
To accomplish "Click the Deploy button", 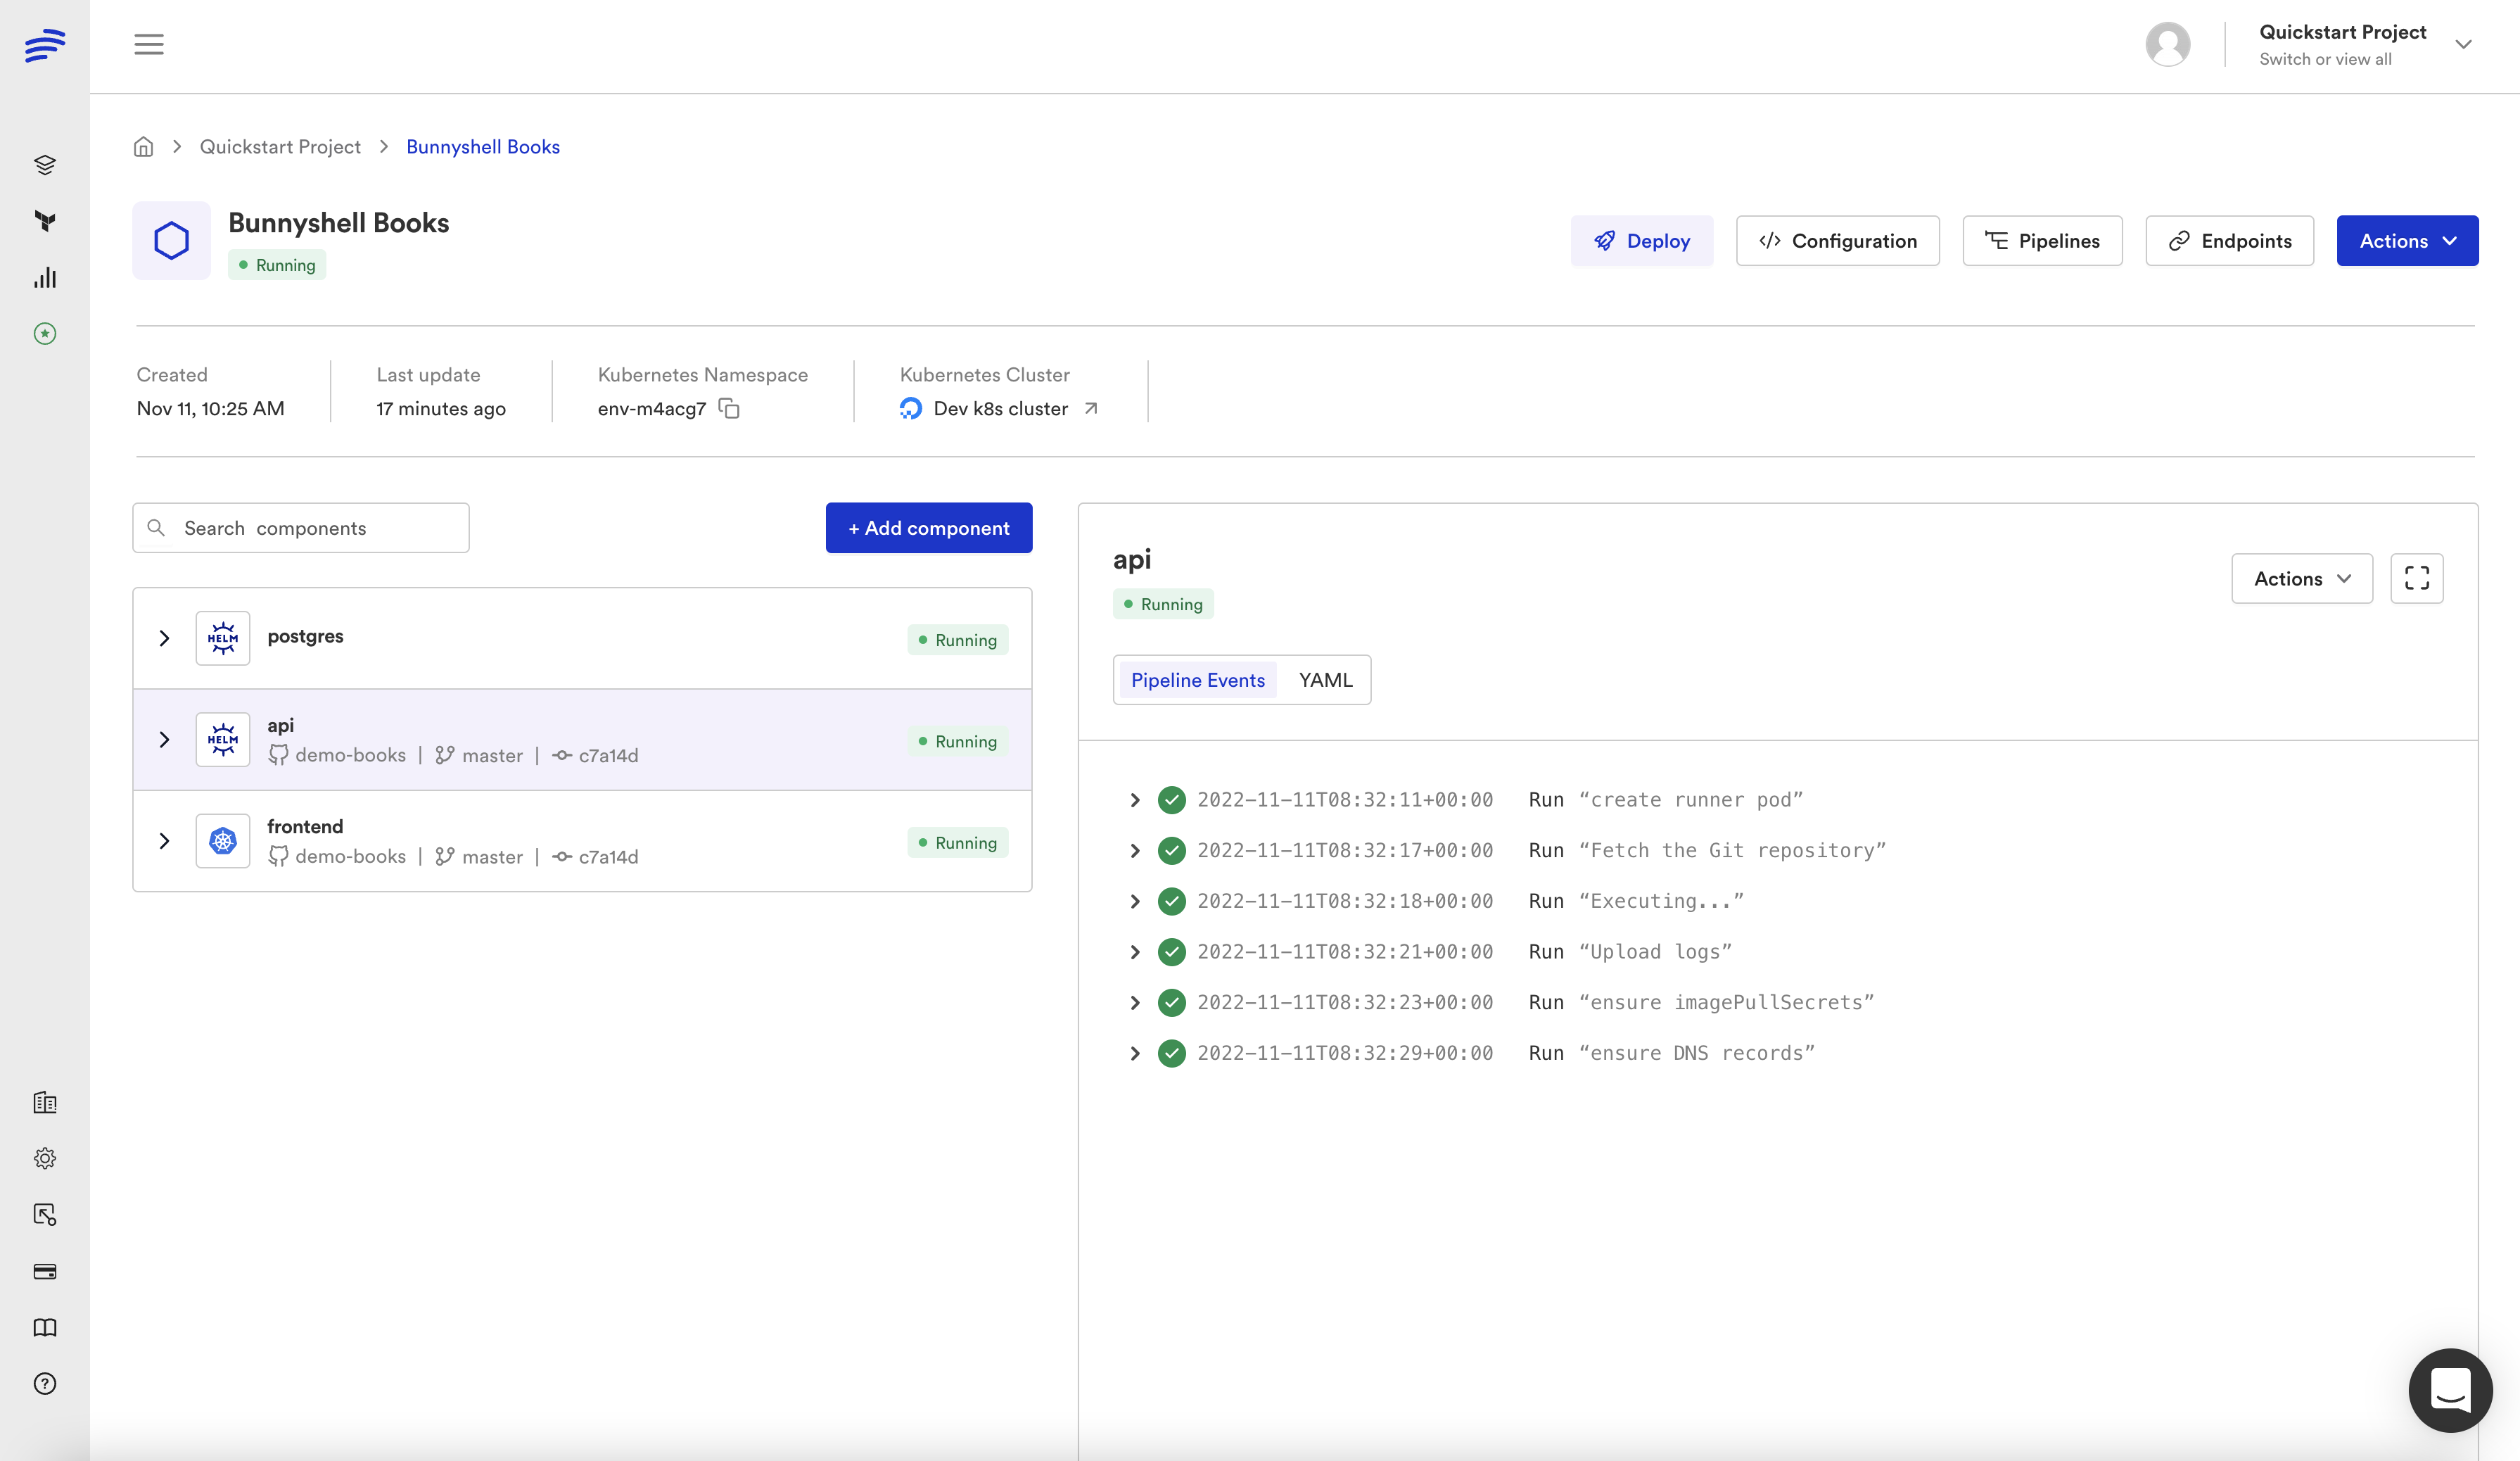I will (1641, 241).
